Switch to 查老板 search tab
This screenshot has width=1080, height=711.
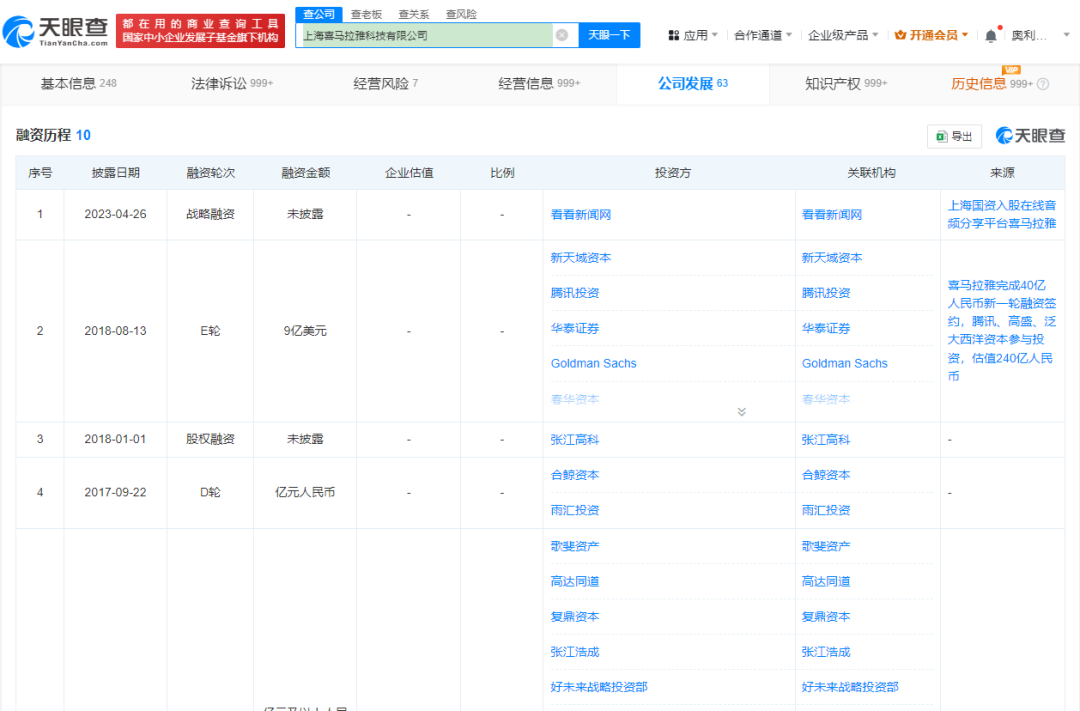tap(366, 14)
